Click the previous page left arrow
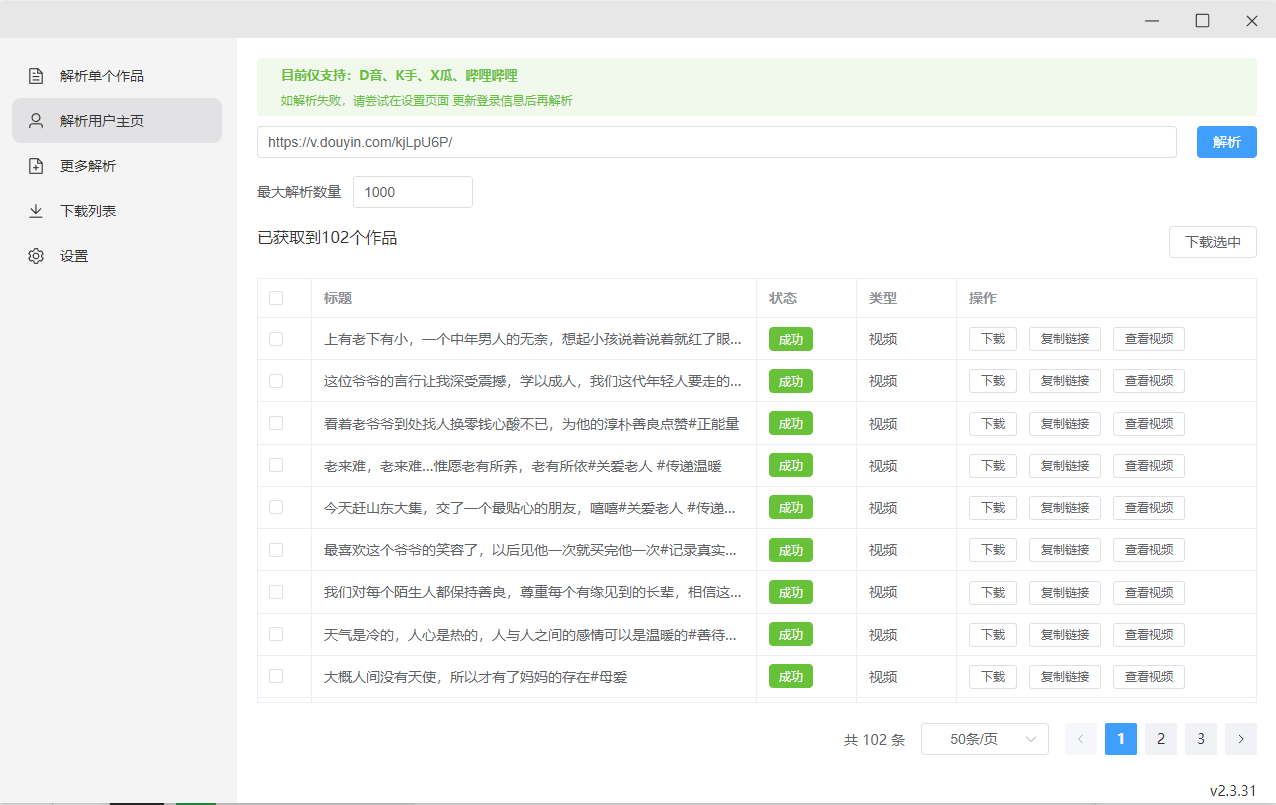This screenshot has height=805, width=1276. [x=1080, y=739]
